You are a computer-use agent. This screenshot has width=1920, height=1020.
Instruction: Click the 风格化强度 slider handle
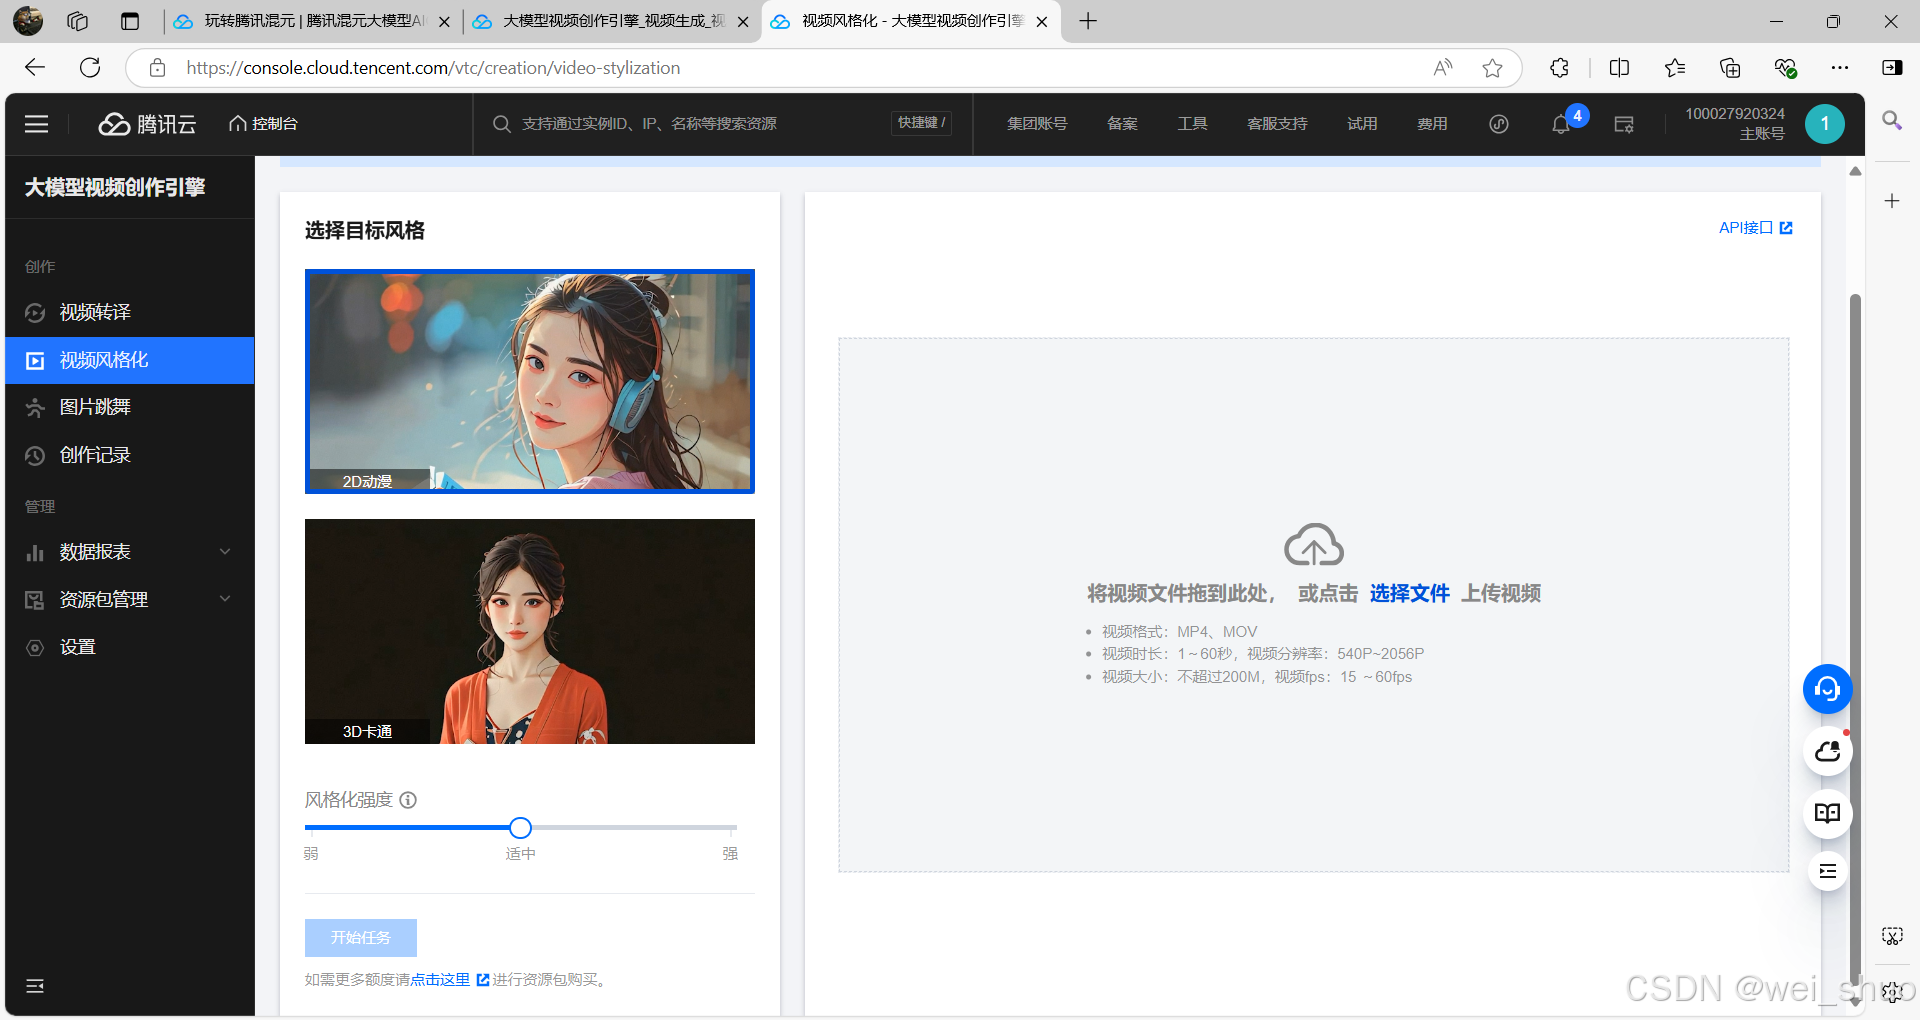(520, 828)
